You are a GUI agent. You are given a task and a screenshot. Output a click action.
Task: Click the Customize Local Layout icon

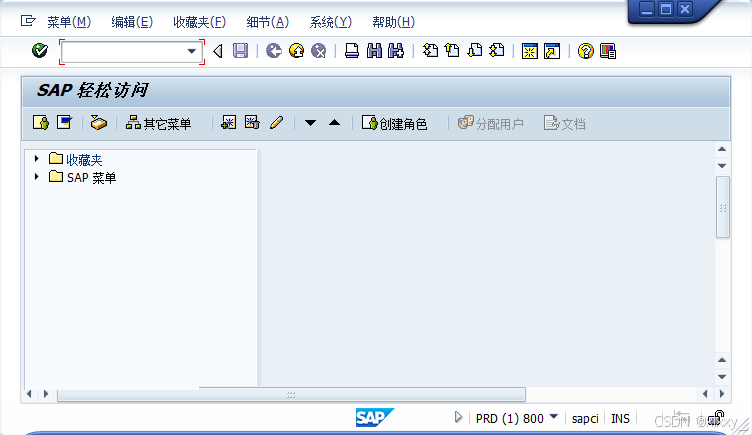(x=608, y=51)
